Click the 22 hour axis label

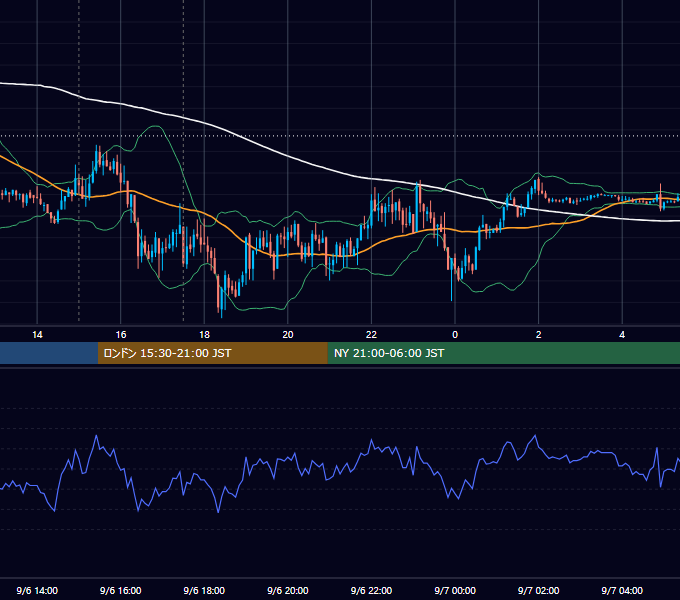[x=371, y=335]
